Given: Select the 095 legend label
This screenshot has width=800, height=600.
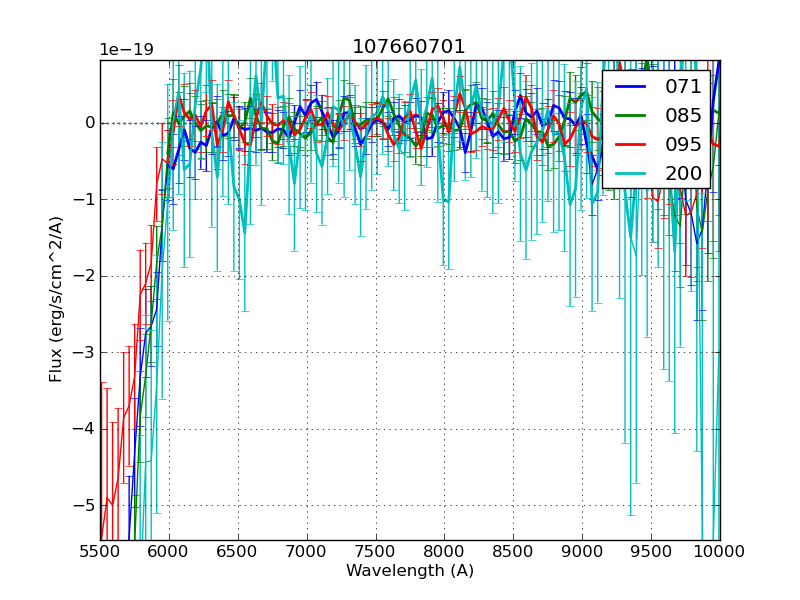Looking at the screenshot, I should pyautogui.click(x=683, y=144).
